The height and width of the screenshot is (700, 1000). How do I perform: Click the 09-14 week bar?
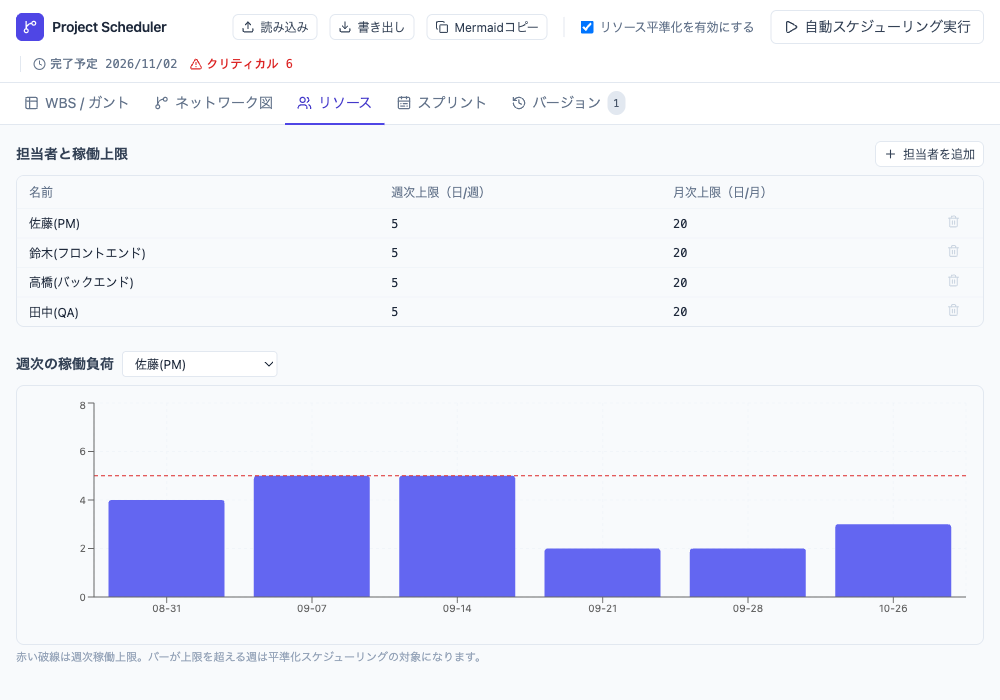(457, 536)
